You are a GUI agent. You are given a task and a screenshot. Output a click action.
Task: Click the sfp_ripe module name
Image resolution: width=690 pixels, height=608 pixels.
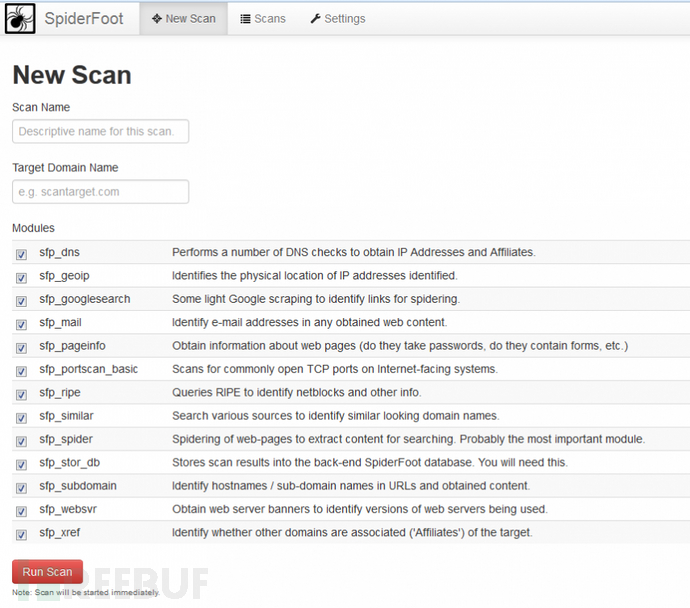pyautogui.click(x=60, y=392)
